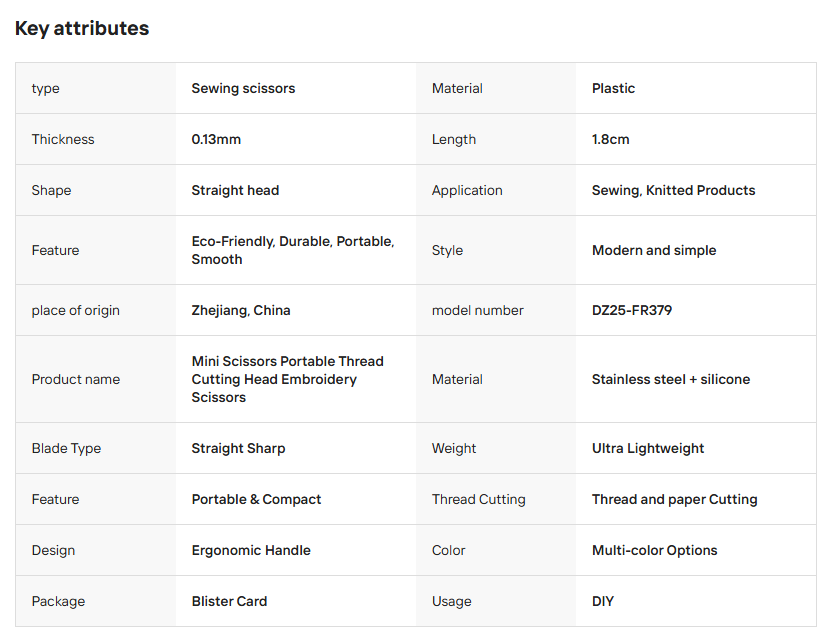
Task: Select the Straight Sharp blade type
Action: coord(238,448)
